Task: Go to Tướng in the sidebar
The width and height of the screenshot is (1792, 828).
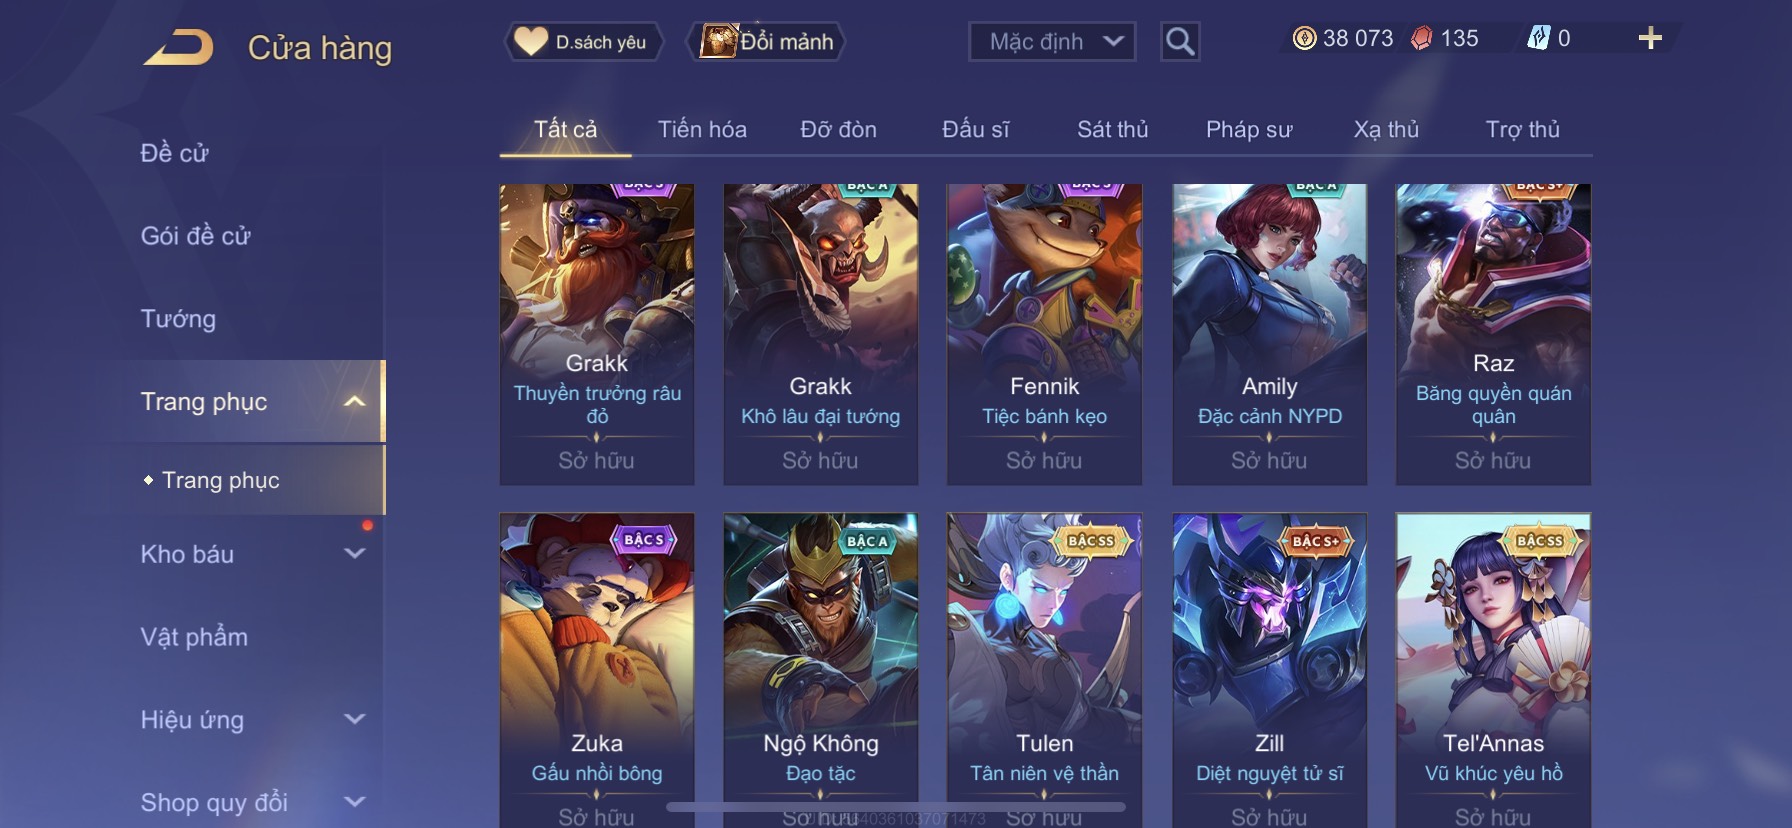Action: [x=178, y=319]
